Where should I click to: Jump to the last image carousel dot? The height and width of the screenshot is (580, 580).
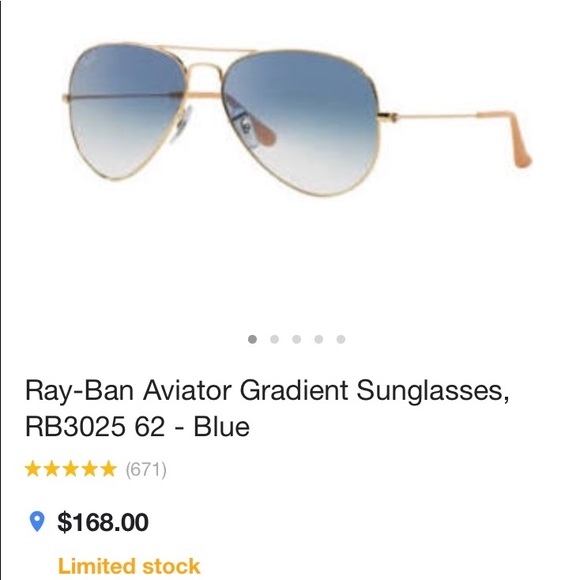click(341, 339)
